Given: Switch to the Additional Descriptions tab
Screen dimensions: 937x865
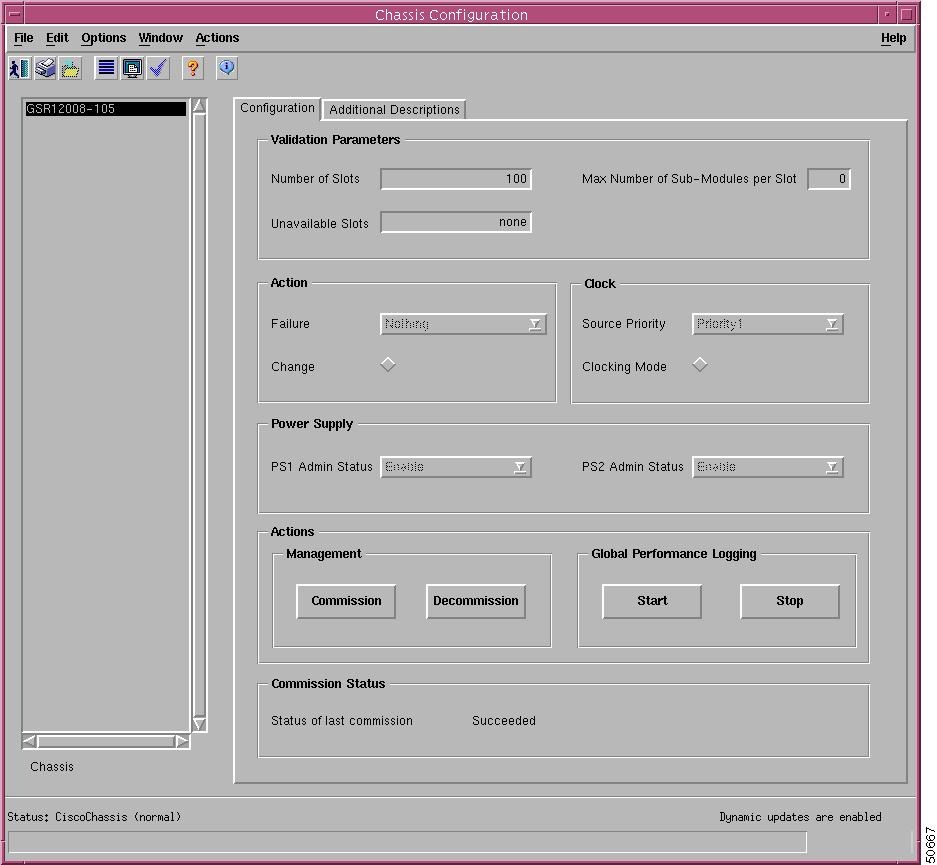Looking at the screenshot, I should 394,109.
